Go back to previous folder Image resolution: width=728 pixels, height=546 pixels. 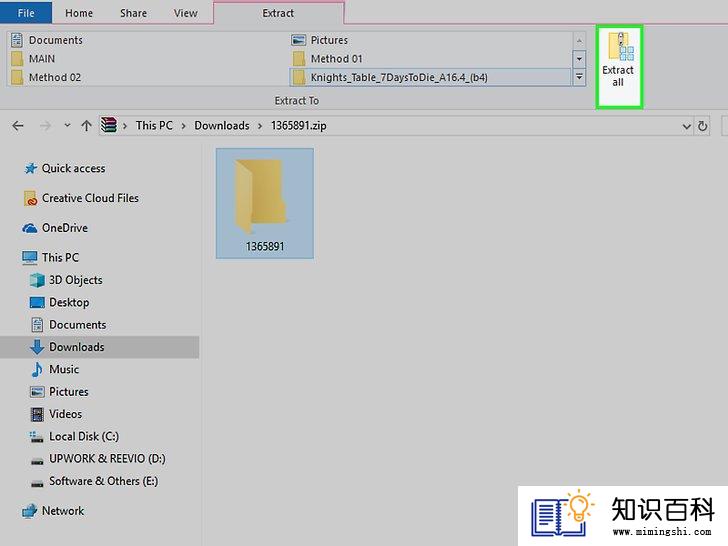pyautogui.click(x=18, y=126)
